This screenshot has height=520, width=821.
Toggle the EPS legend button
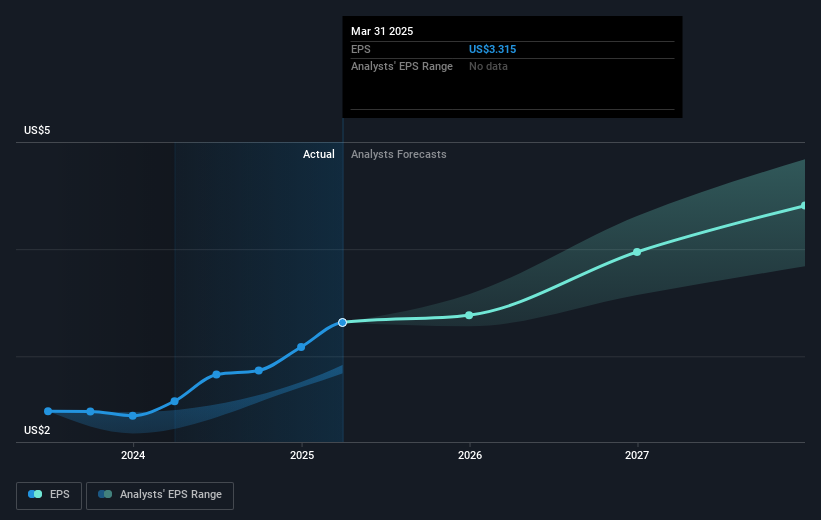click(49, 495)
